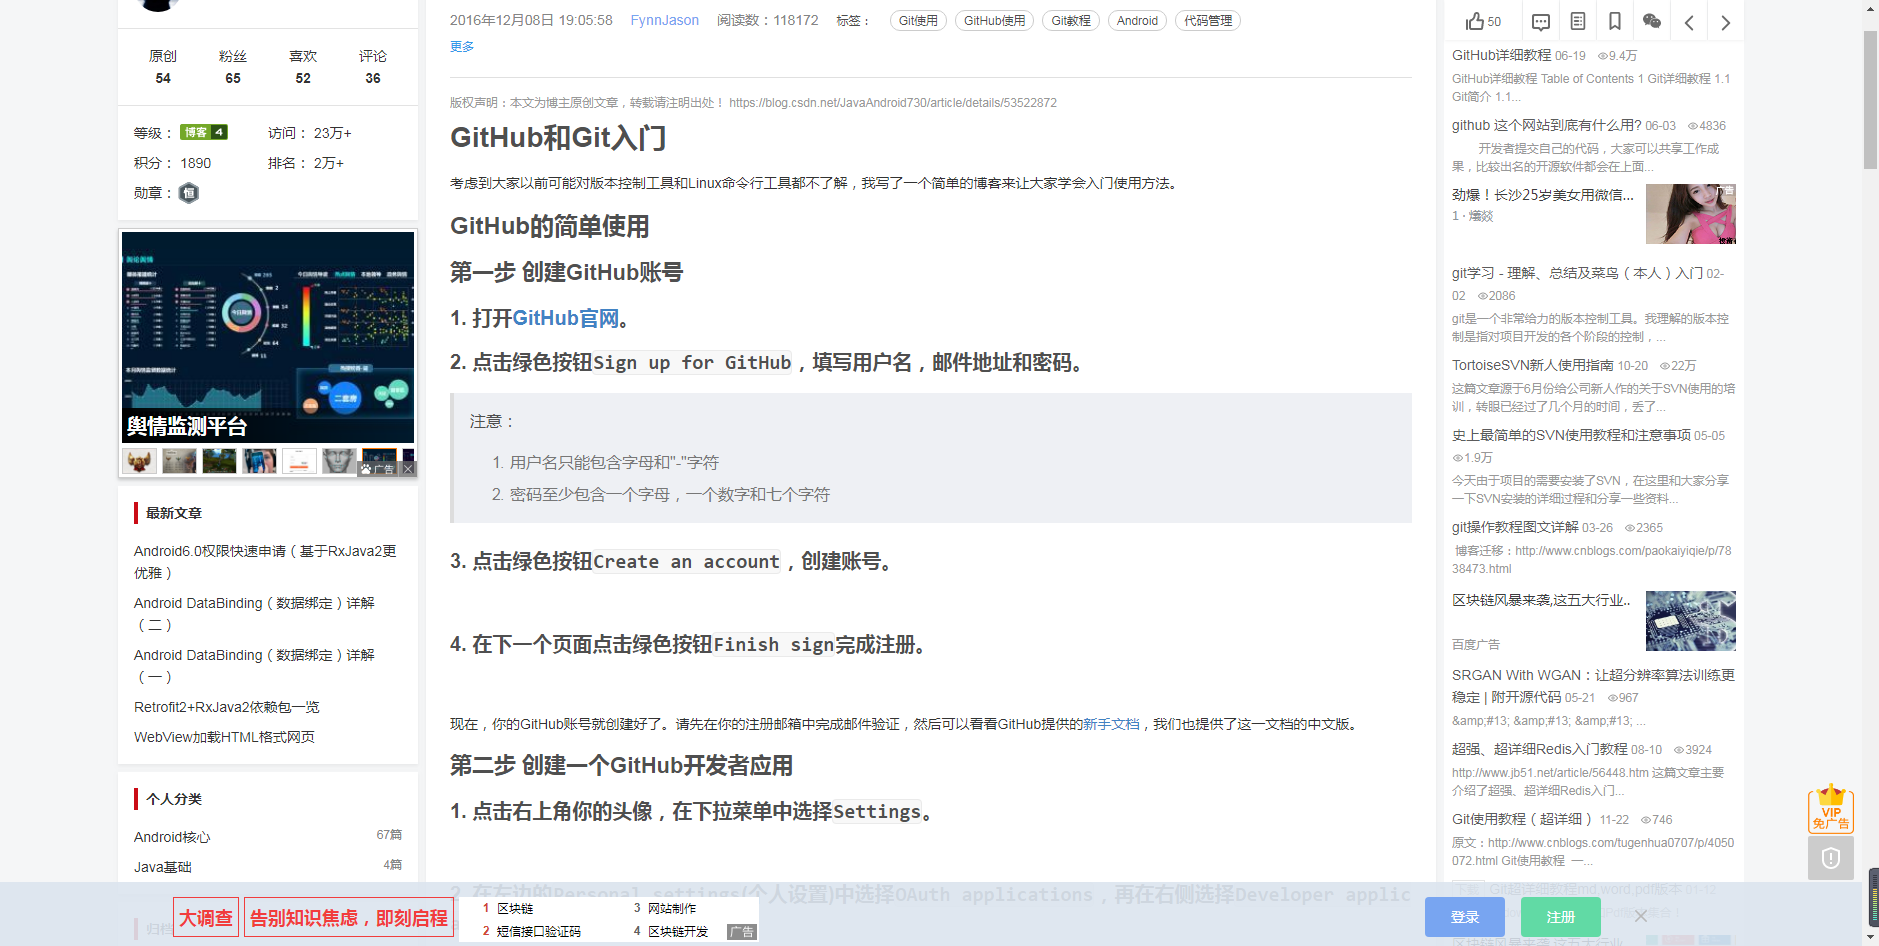The image size is (1879, 946).
Task: Open the GitHub官网 hyperlink
Action: coord(565,318)
